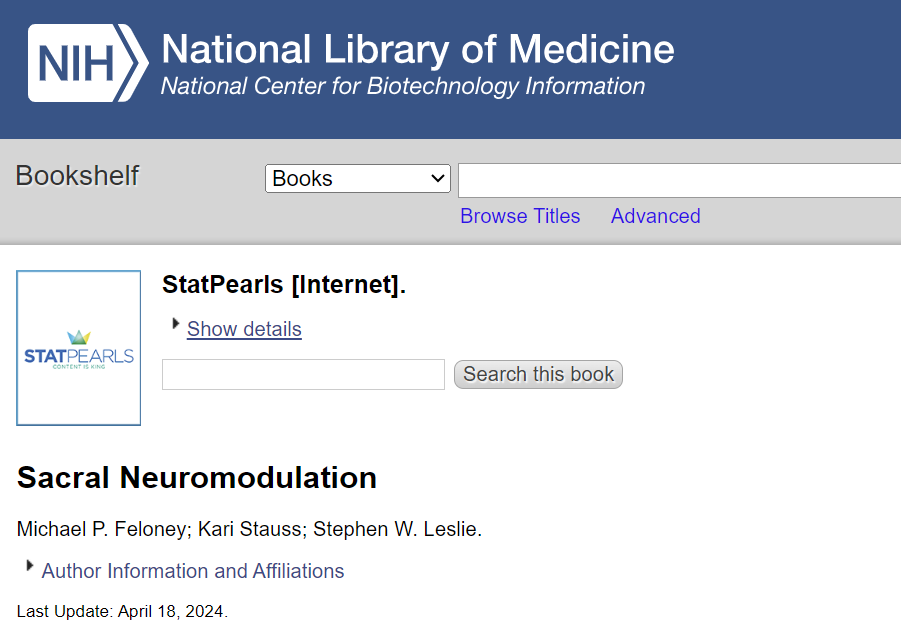
Task: Open the Books database dropdown
Action: (x=357, y=179)
